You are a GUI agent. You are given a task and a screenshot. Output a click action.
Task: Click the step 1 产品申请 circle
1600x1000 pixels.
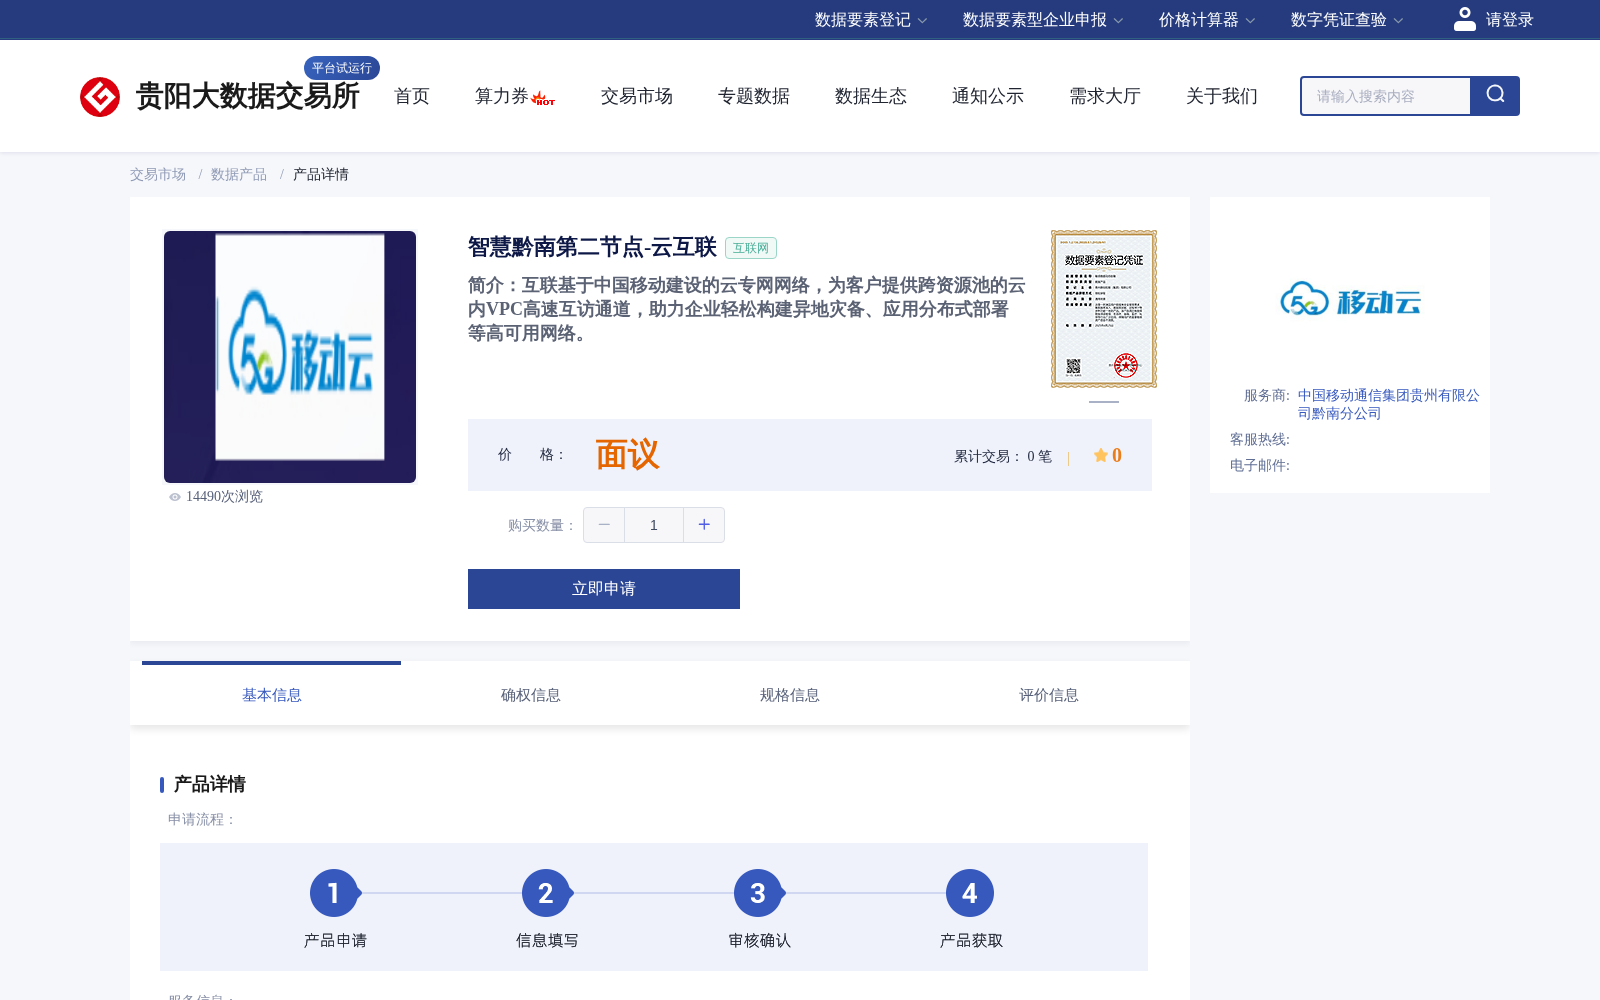[x=334, y=893]
